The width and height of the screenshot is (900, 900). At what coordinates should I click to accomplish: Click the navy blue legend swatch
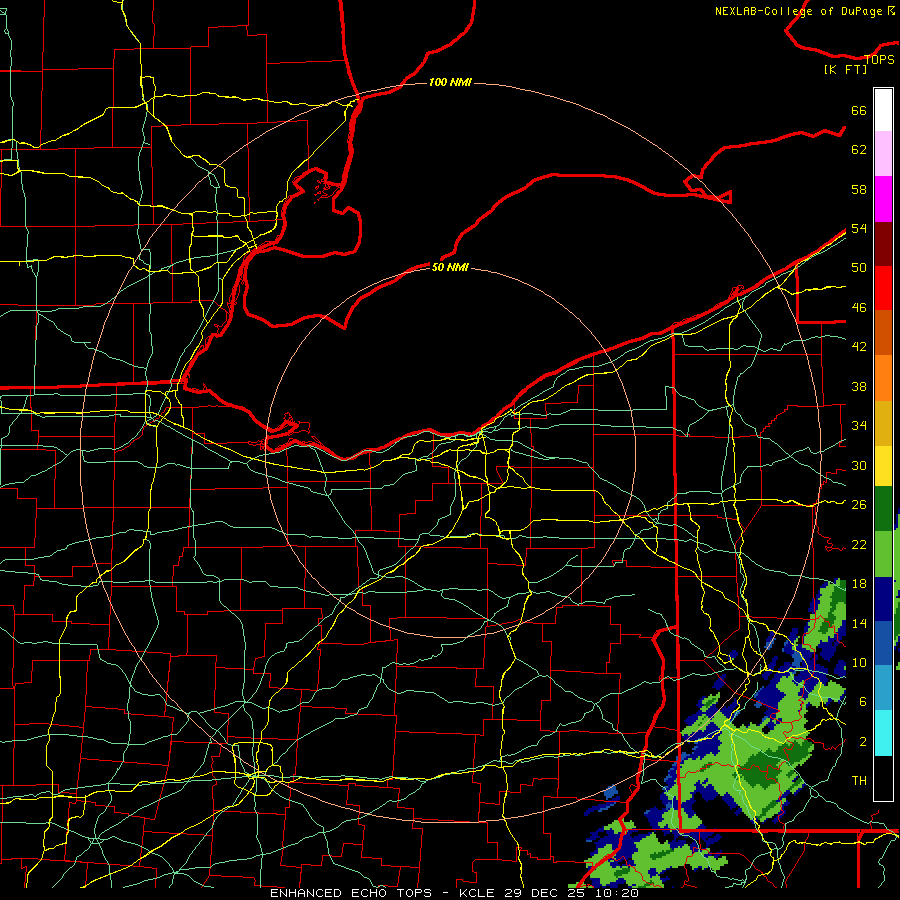(883, 599)
